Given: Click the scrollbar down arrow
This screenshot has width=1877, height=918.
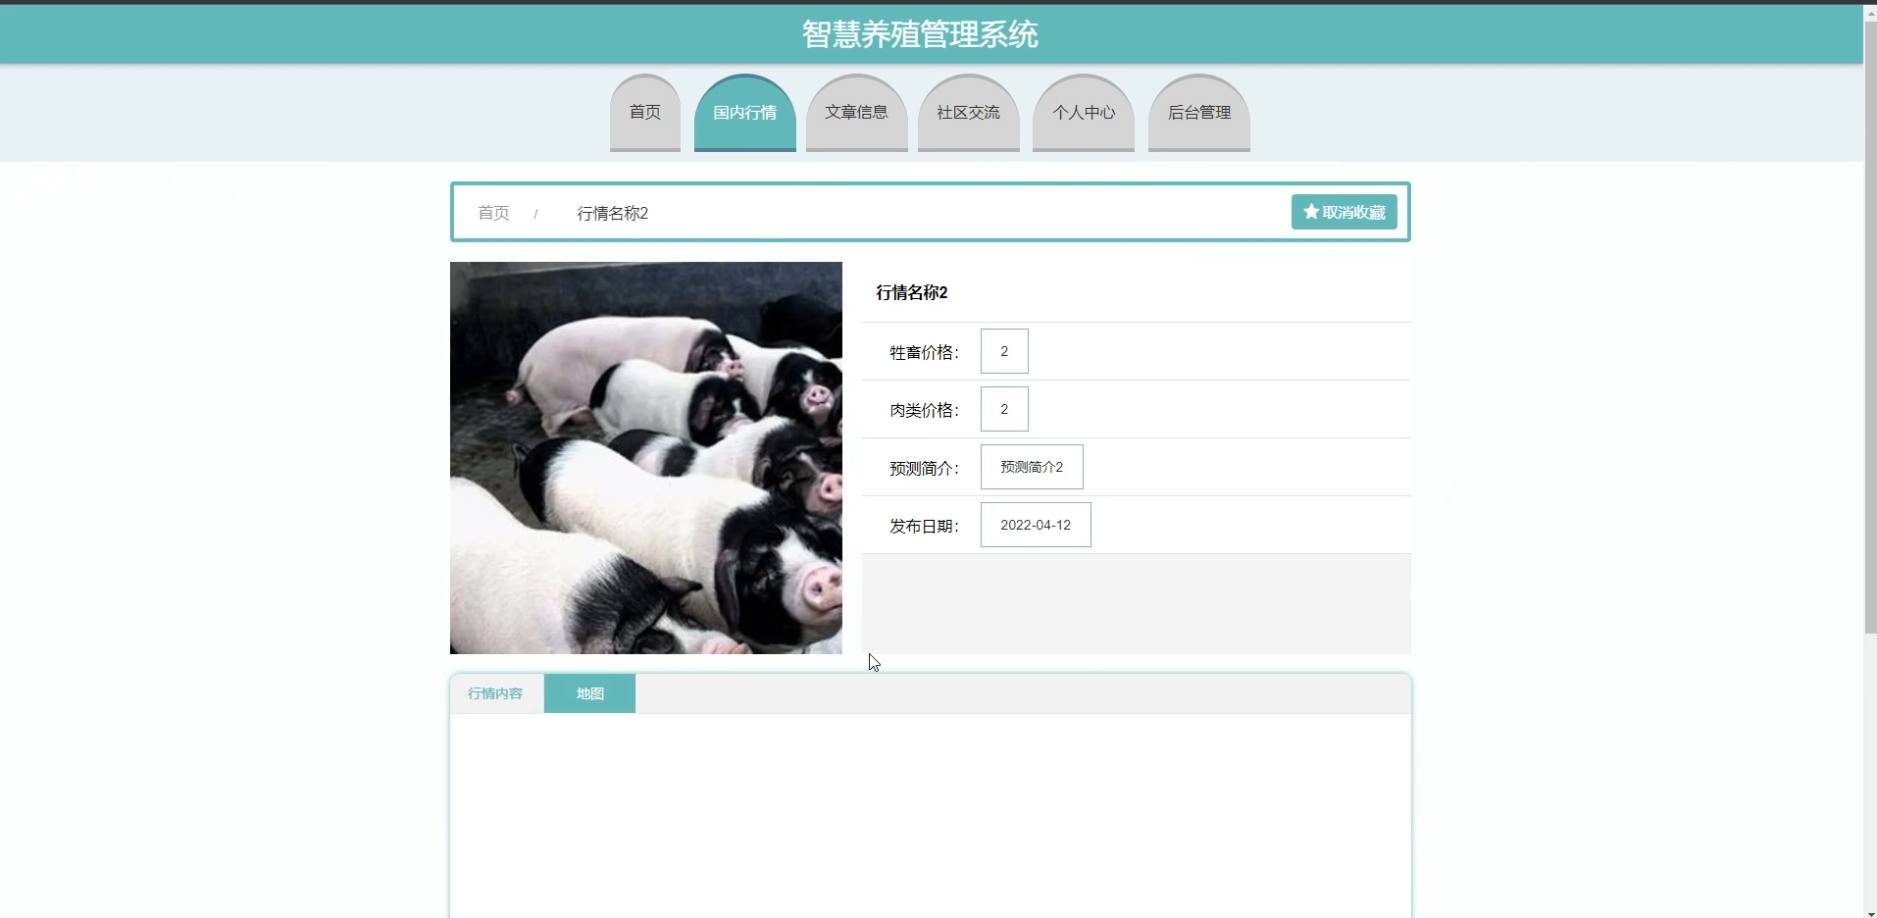Looking at the screenshot, I should pyautogui.click(x=1870, y=912).
